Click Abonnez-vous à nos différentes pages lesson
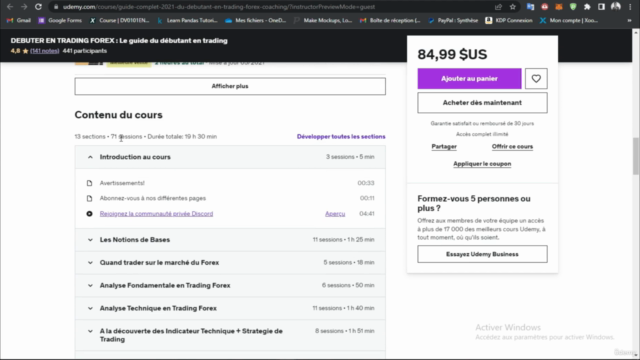Screen dimensions: 640x360 click(x=153, y=198)
